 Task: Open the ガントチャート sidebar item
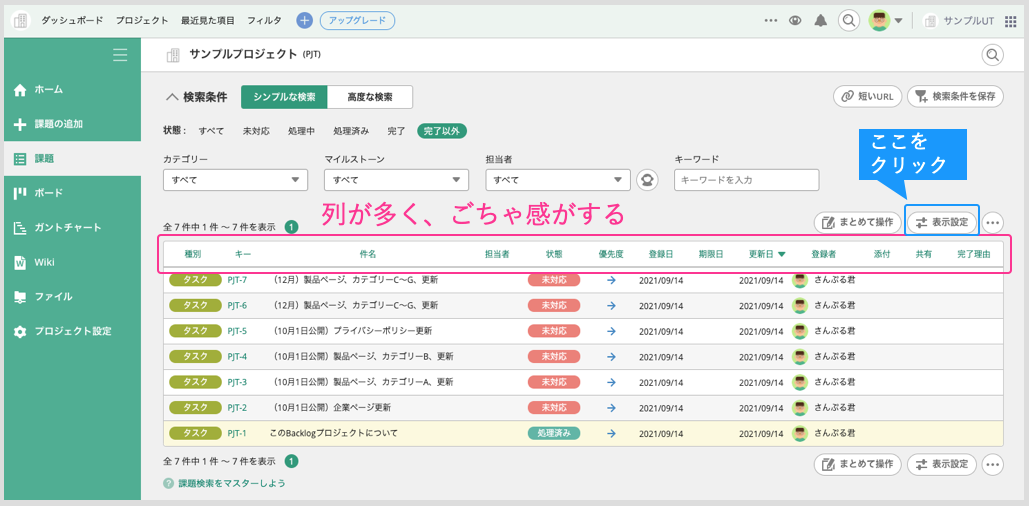coord(68,227)
